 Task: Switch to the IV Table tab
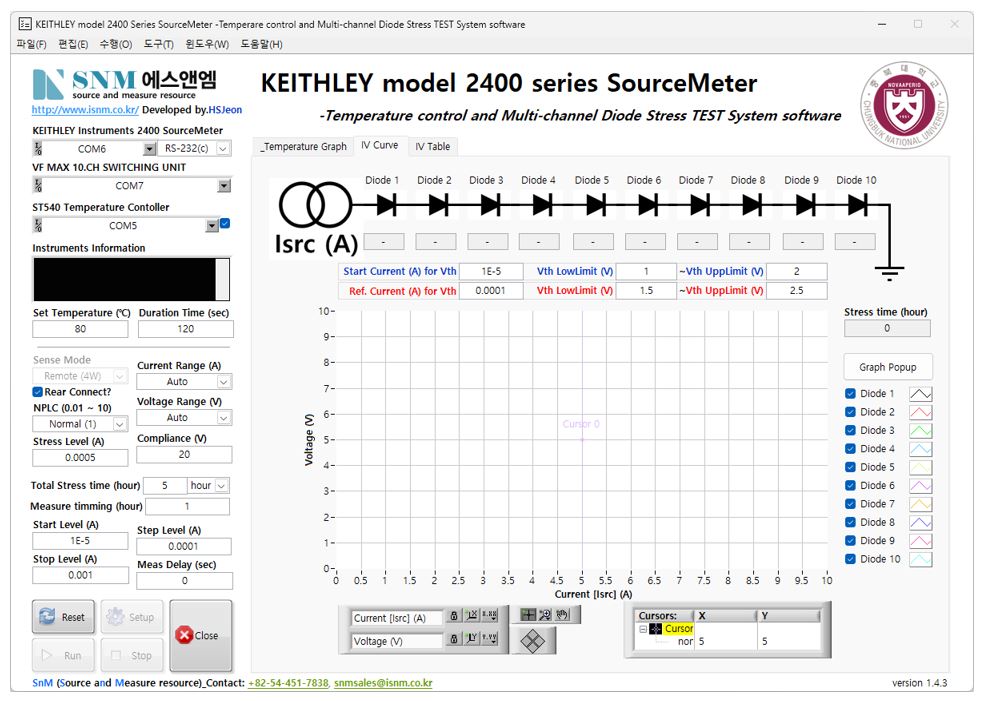click(433, 147)
